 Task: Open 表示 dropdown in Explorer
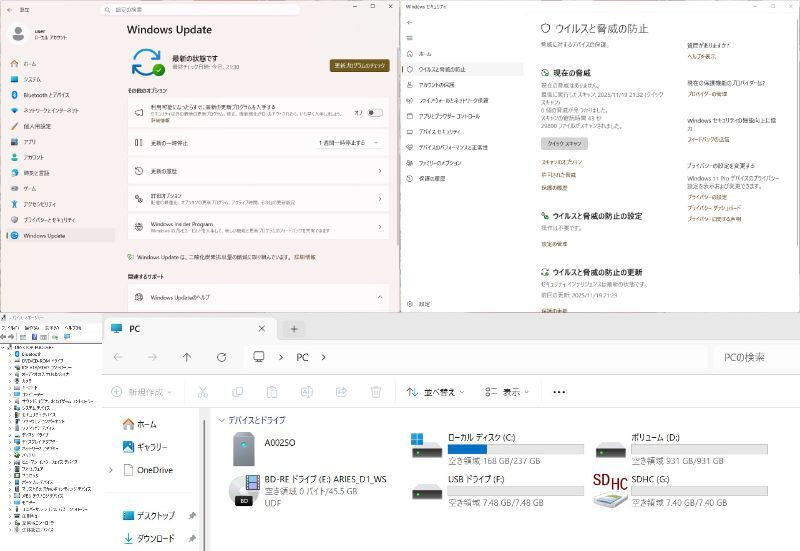[507, 392]
